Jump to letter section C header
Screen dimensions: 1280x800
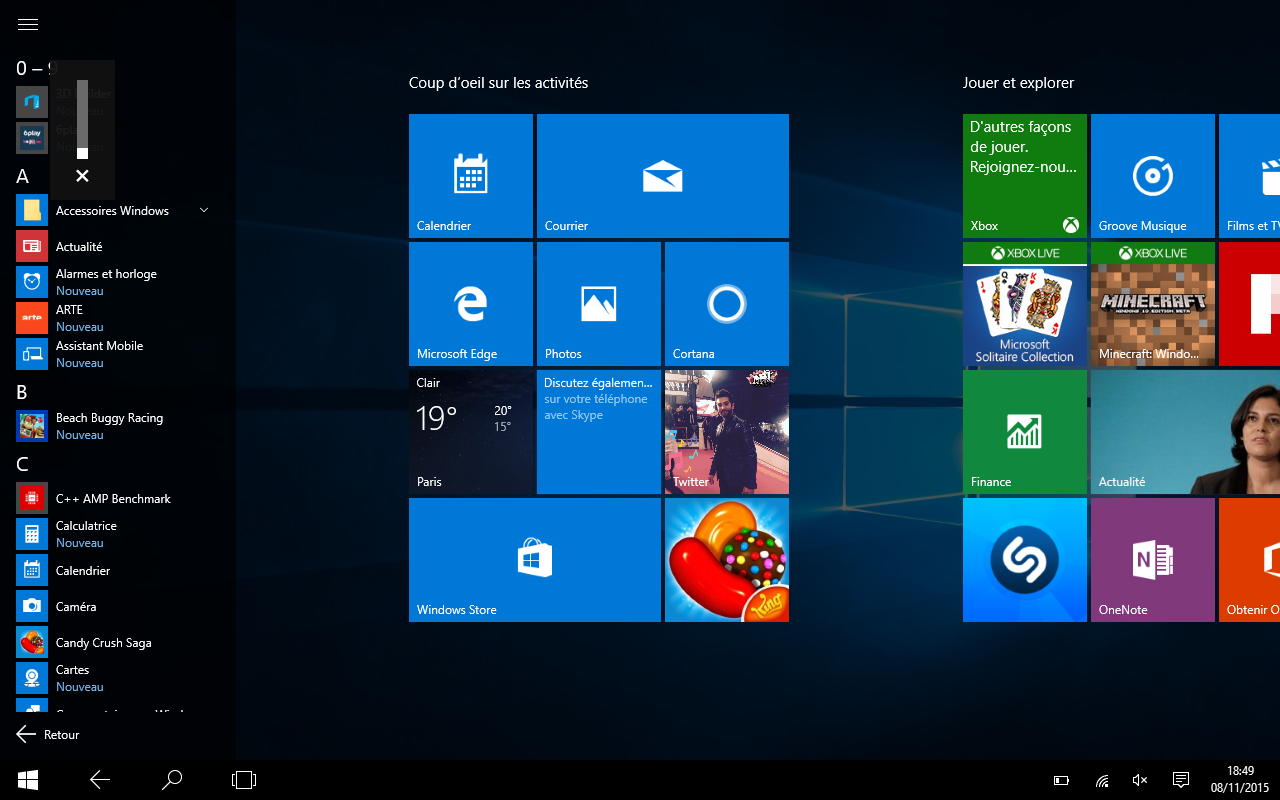22,464
